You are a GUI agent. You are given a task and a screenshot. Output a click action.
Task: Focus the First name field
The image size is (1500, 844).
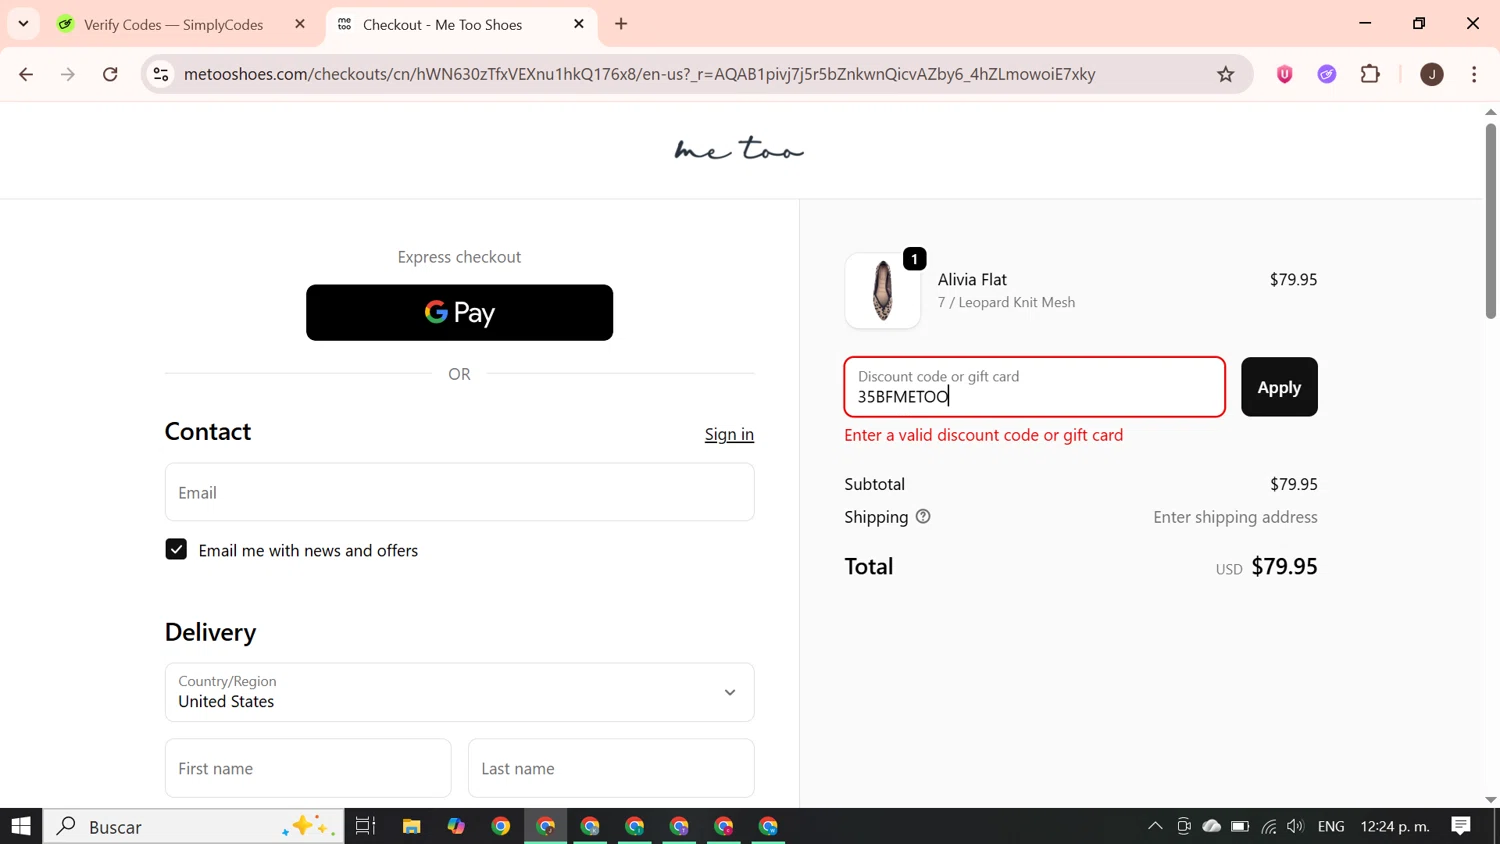coord(308,768)
